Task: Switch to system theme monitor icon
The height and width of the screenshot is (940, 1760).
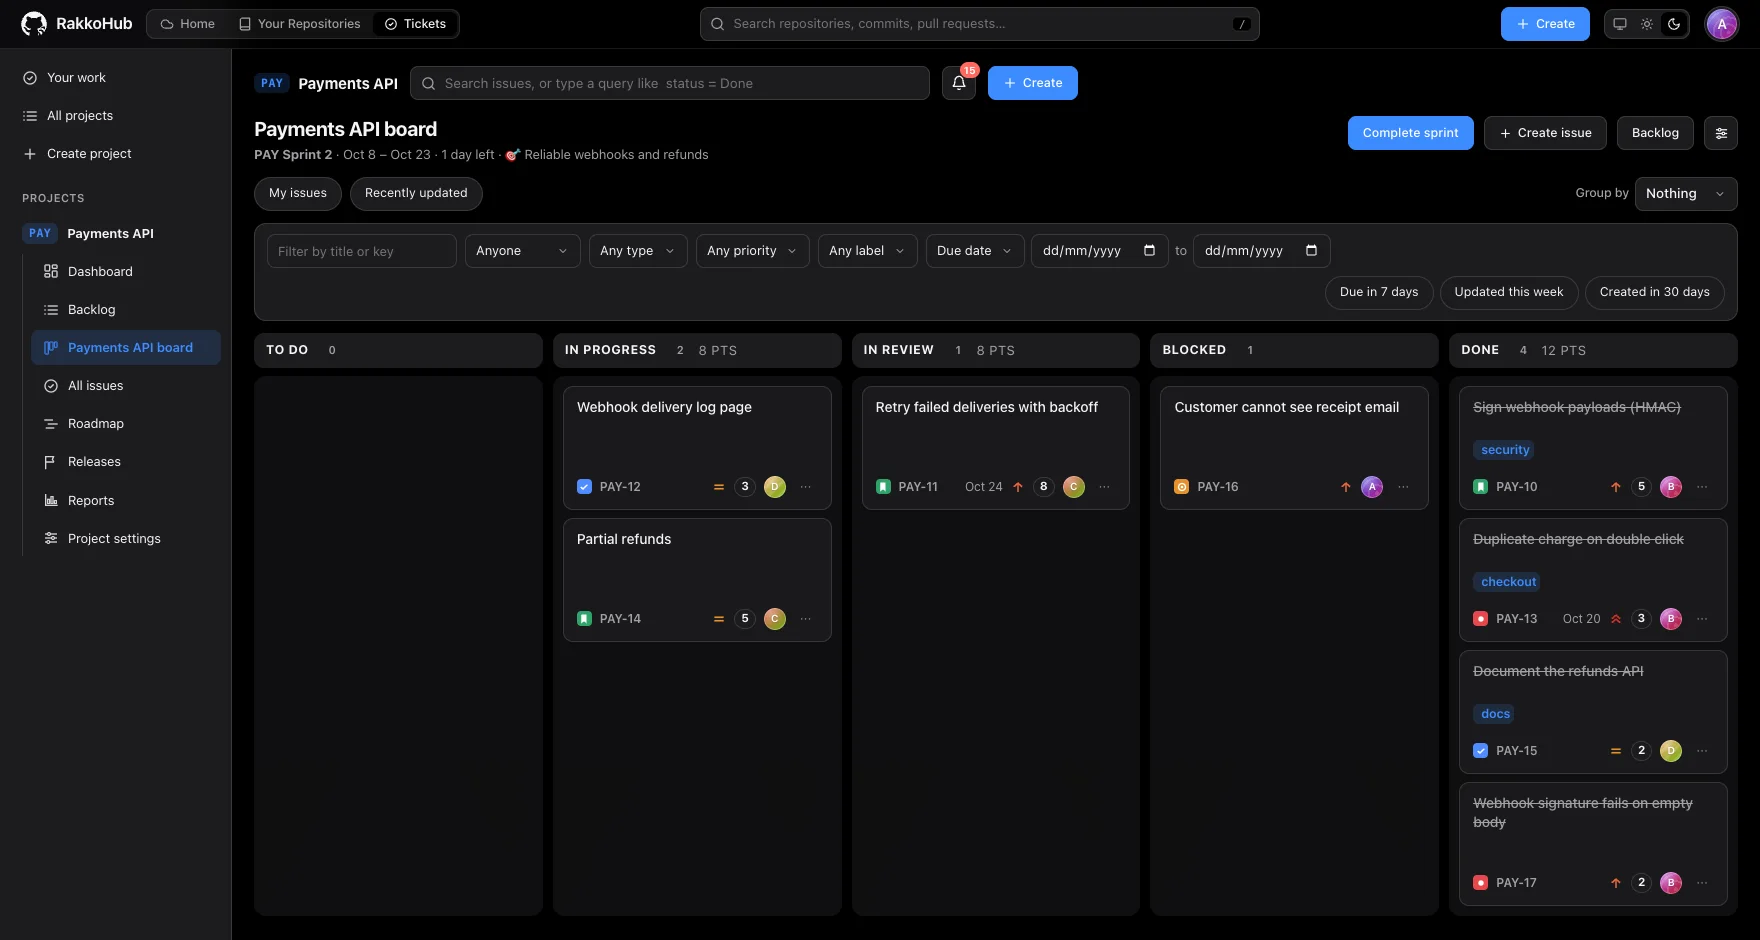Action: coord(1620,24)
